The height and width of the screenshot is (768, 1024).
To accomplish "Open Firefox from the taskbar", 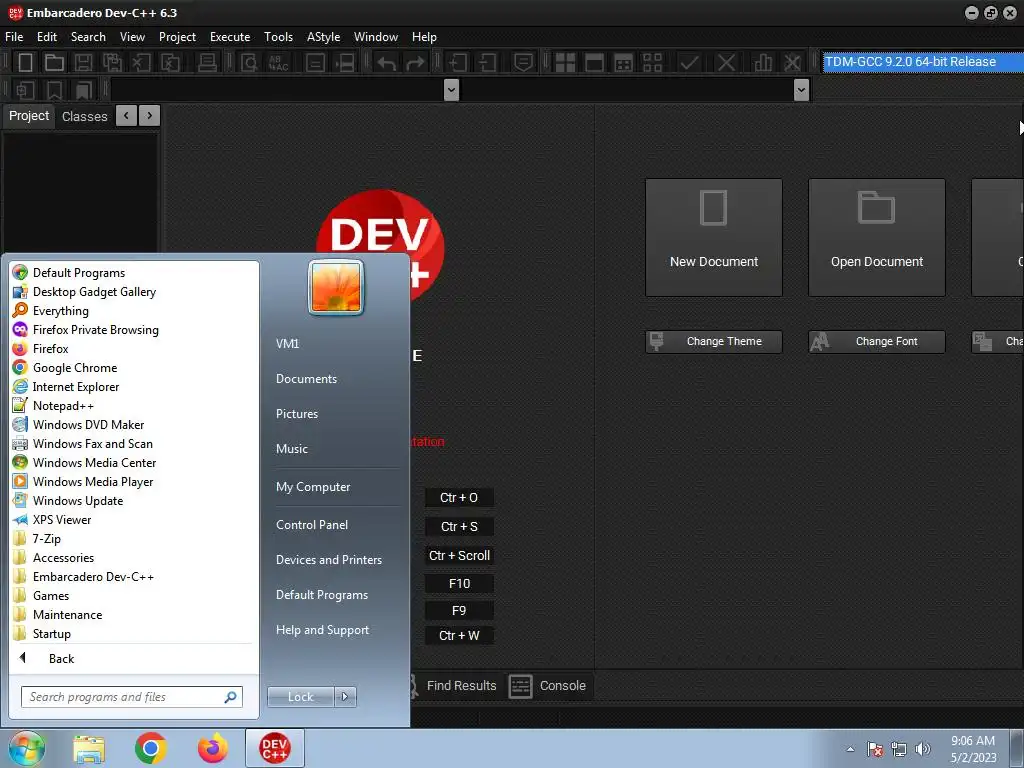I will tap(213, 748).
